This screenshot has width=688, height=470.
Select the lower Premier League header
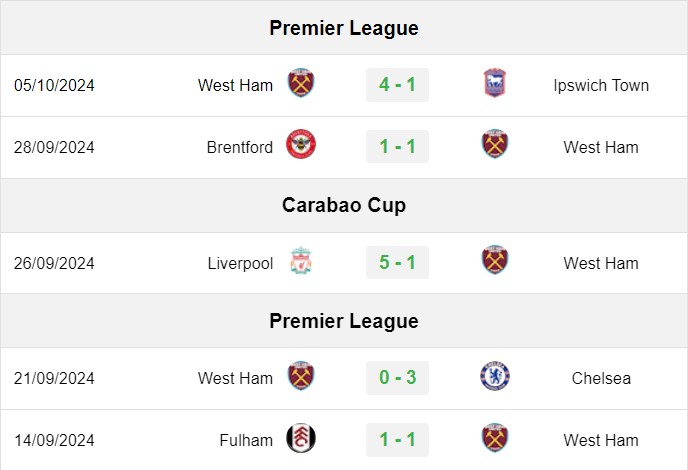[344, 321]
